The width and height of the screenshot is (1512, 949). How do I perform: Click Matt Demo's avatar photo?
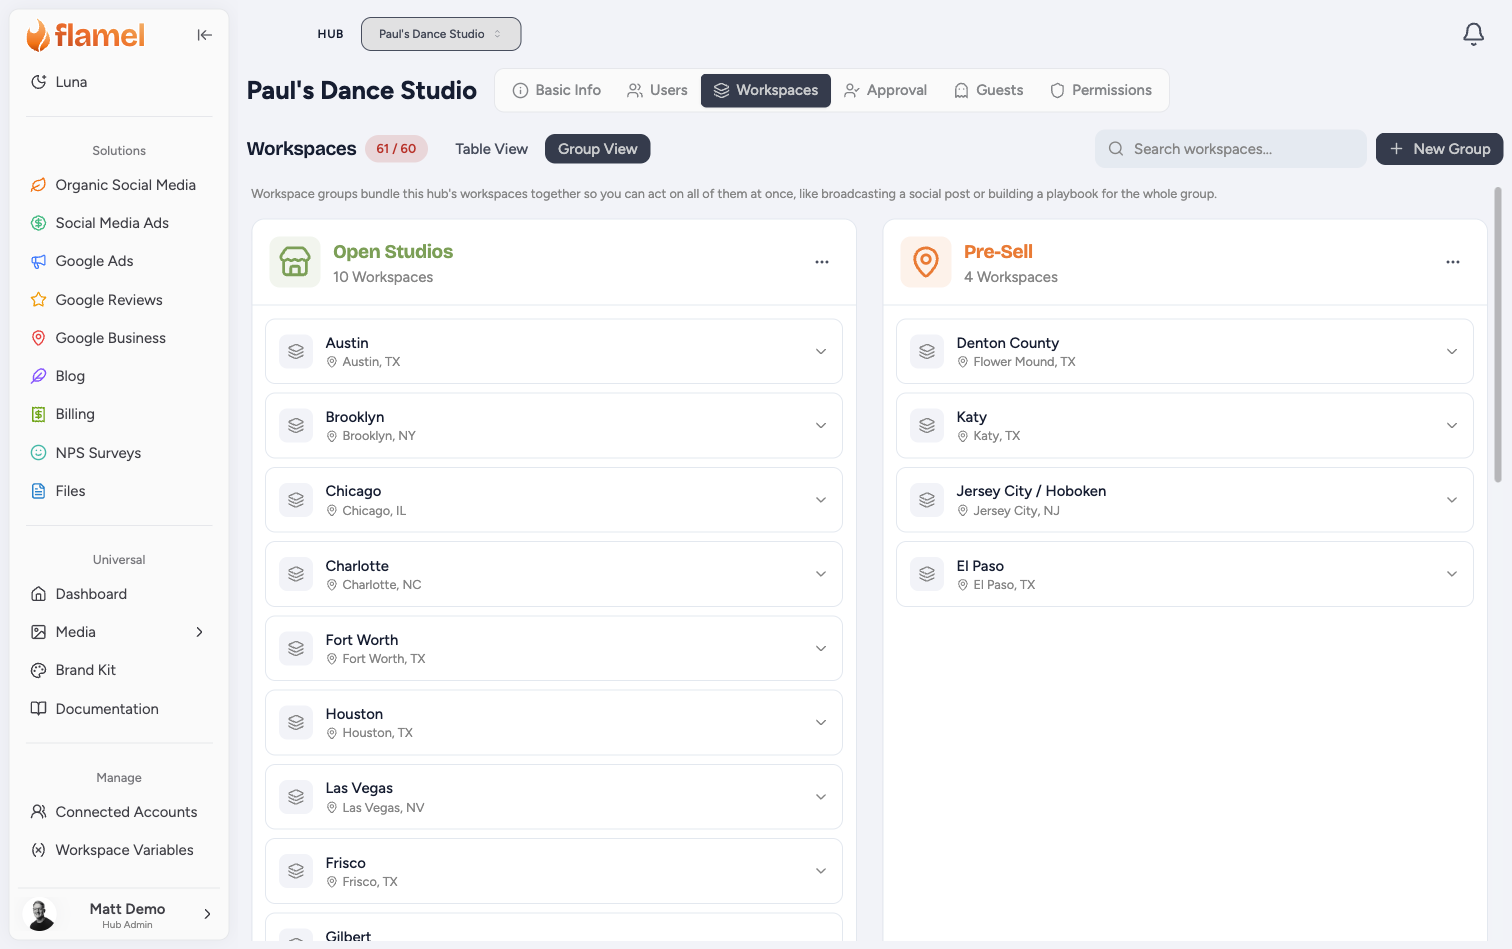tap(40, 914)
